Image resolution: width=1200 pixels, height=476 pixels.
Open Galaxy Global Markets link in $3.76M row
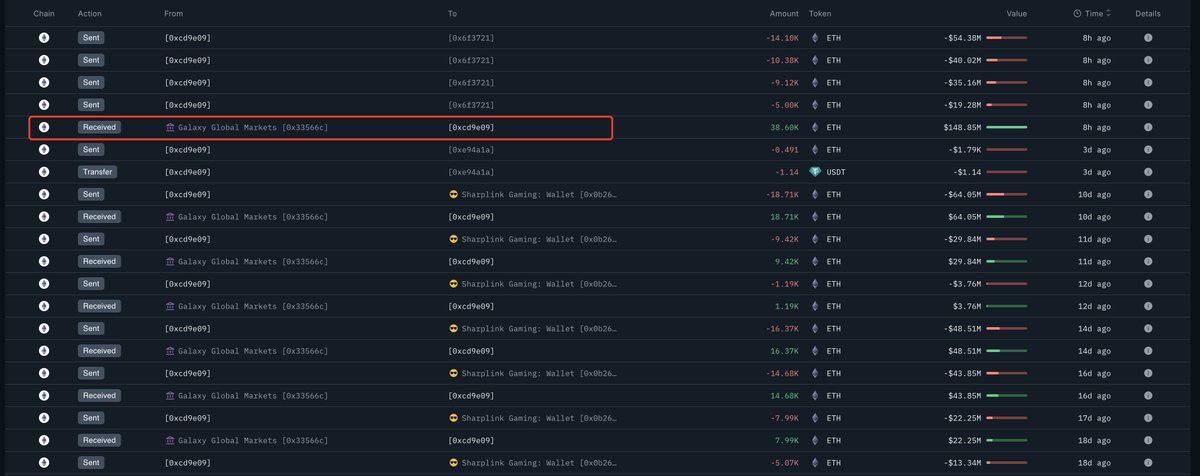click(253, 306)
